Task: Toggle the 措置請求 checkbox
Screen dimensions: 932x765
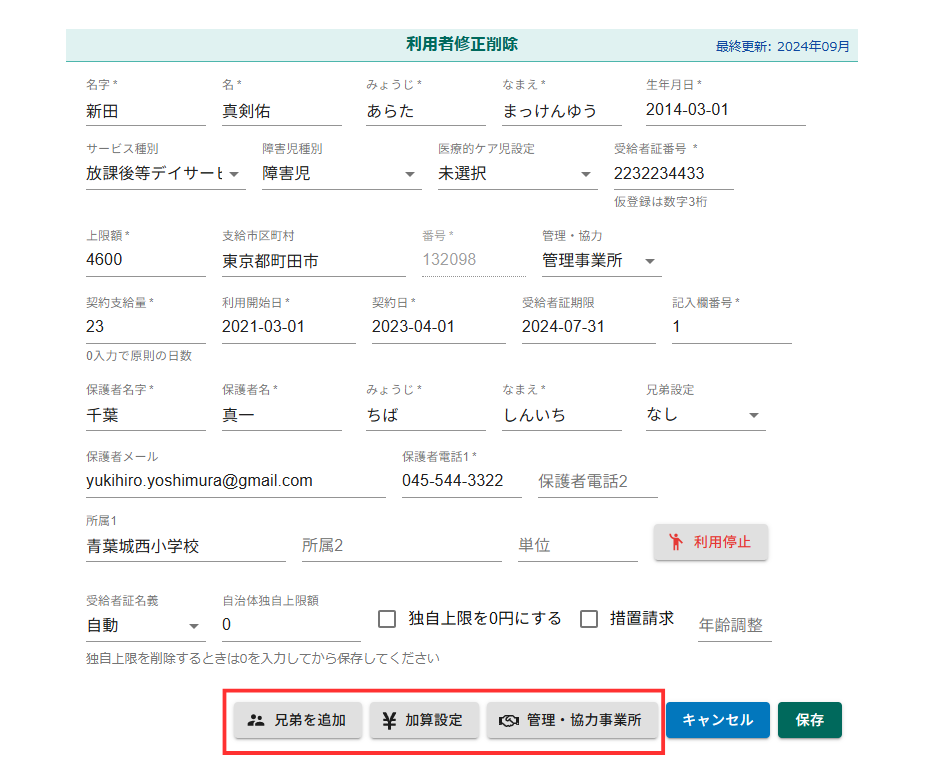Action: (x=589, y=619)
